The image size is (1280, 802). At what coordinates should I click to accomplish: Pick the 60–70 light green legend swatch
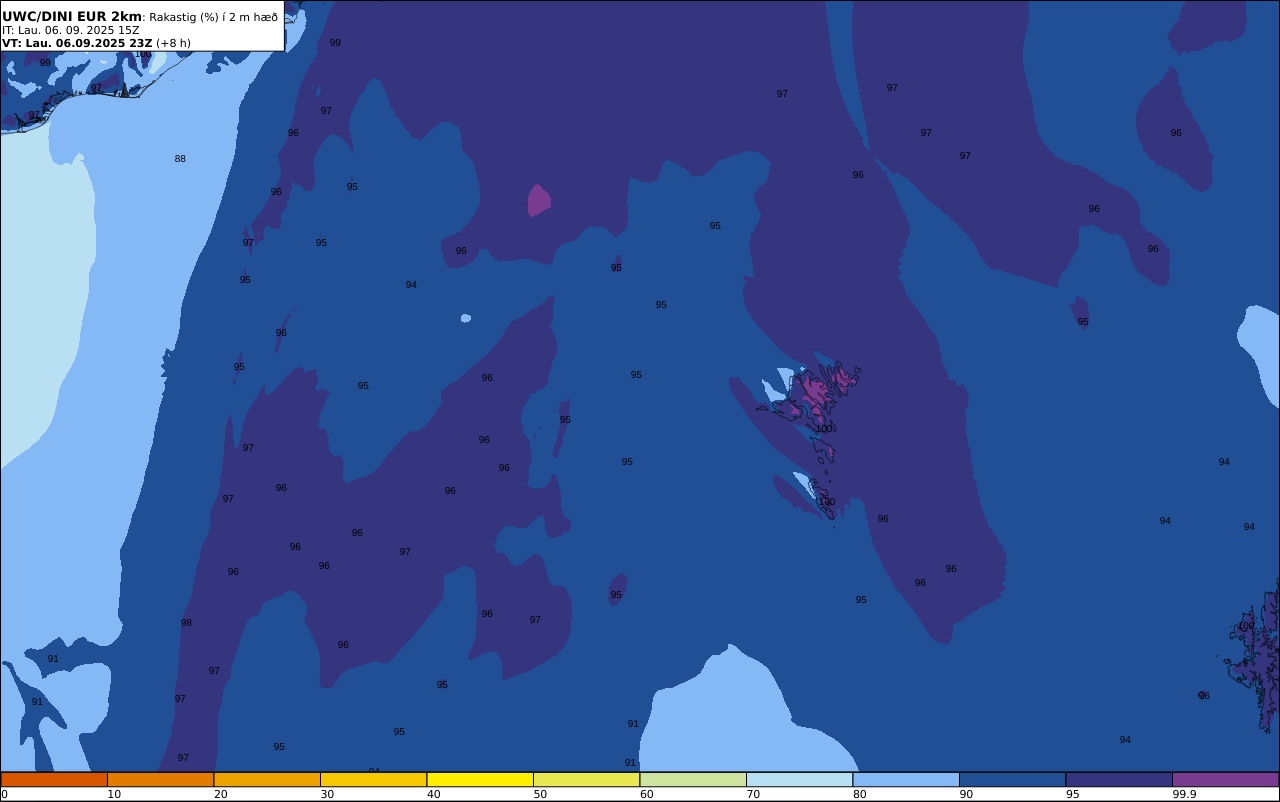point(693,779)
